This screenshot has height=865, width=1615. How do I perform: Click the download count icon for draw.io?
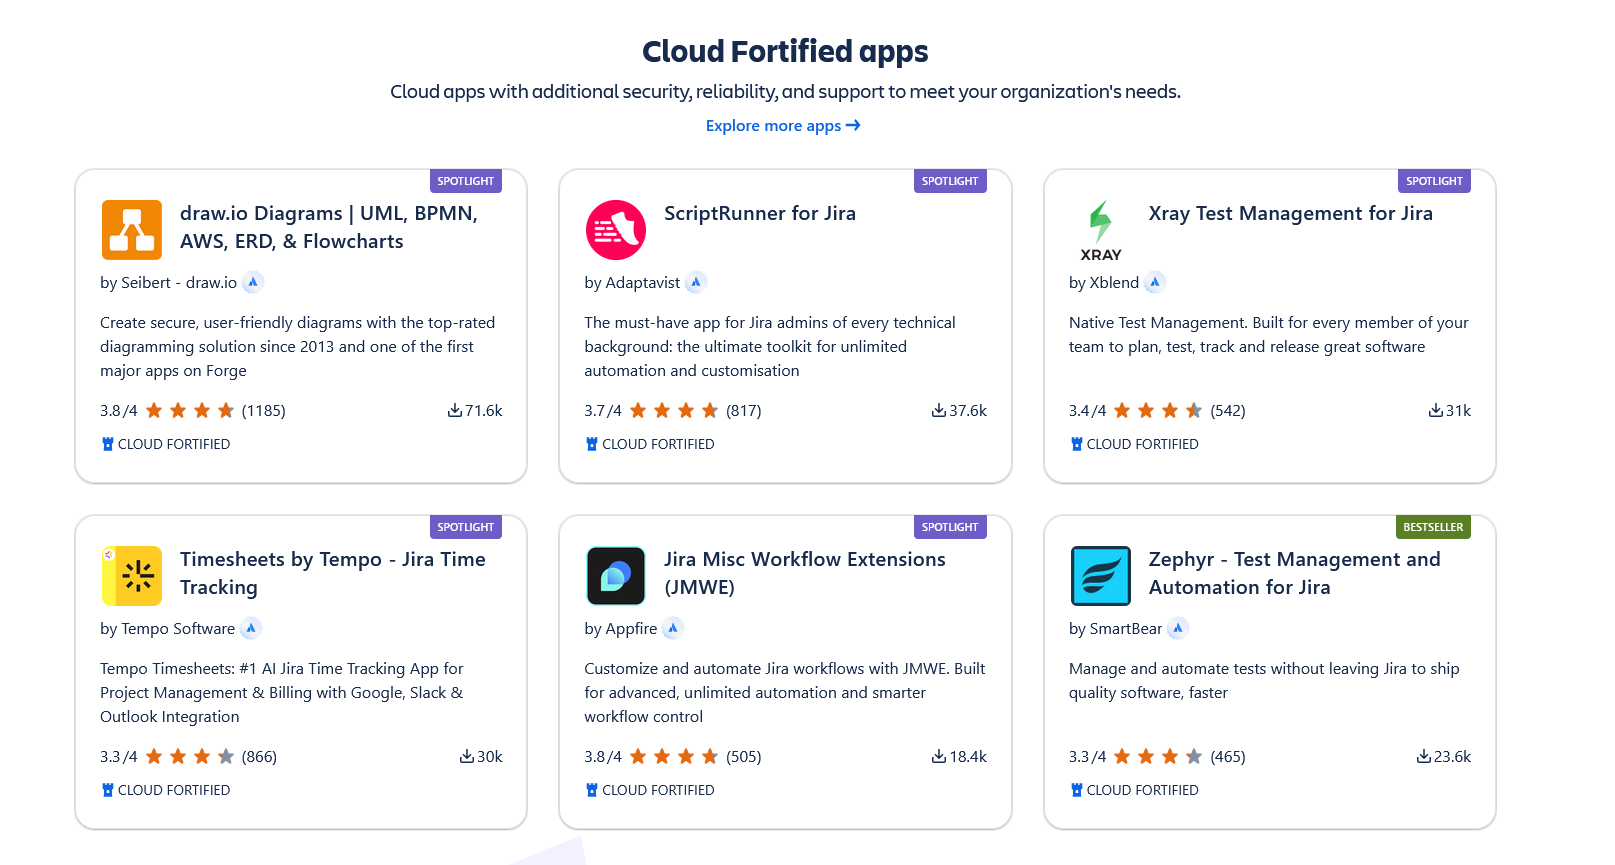tap(455, 411)
